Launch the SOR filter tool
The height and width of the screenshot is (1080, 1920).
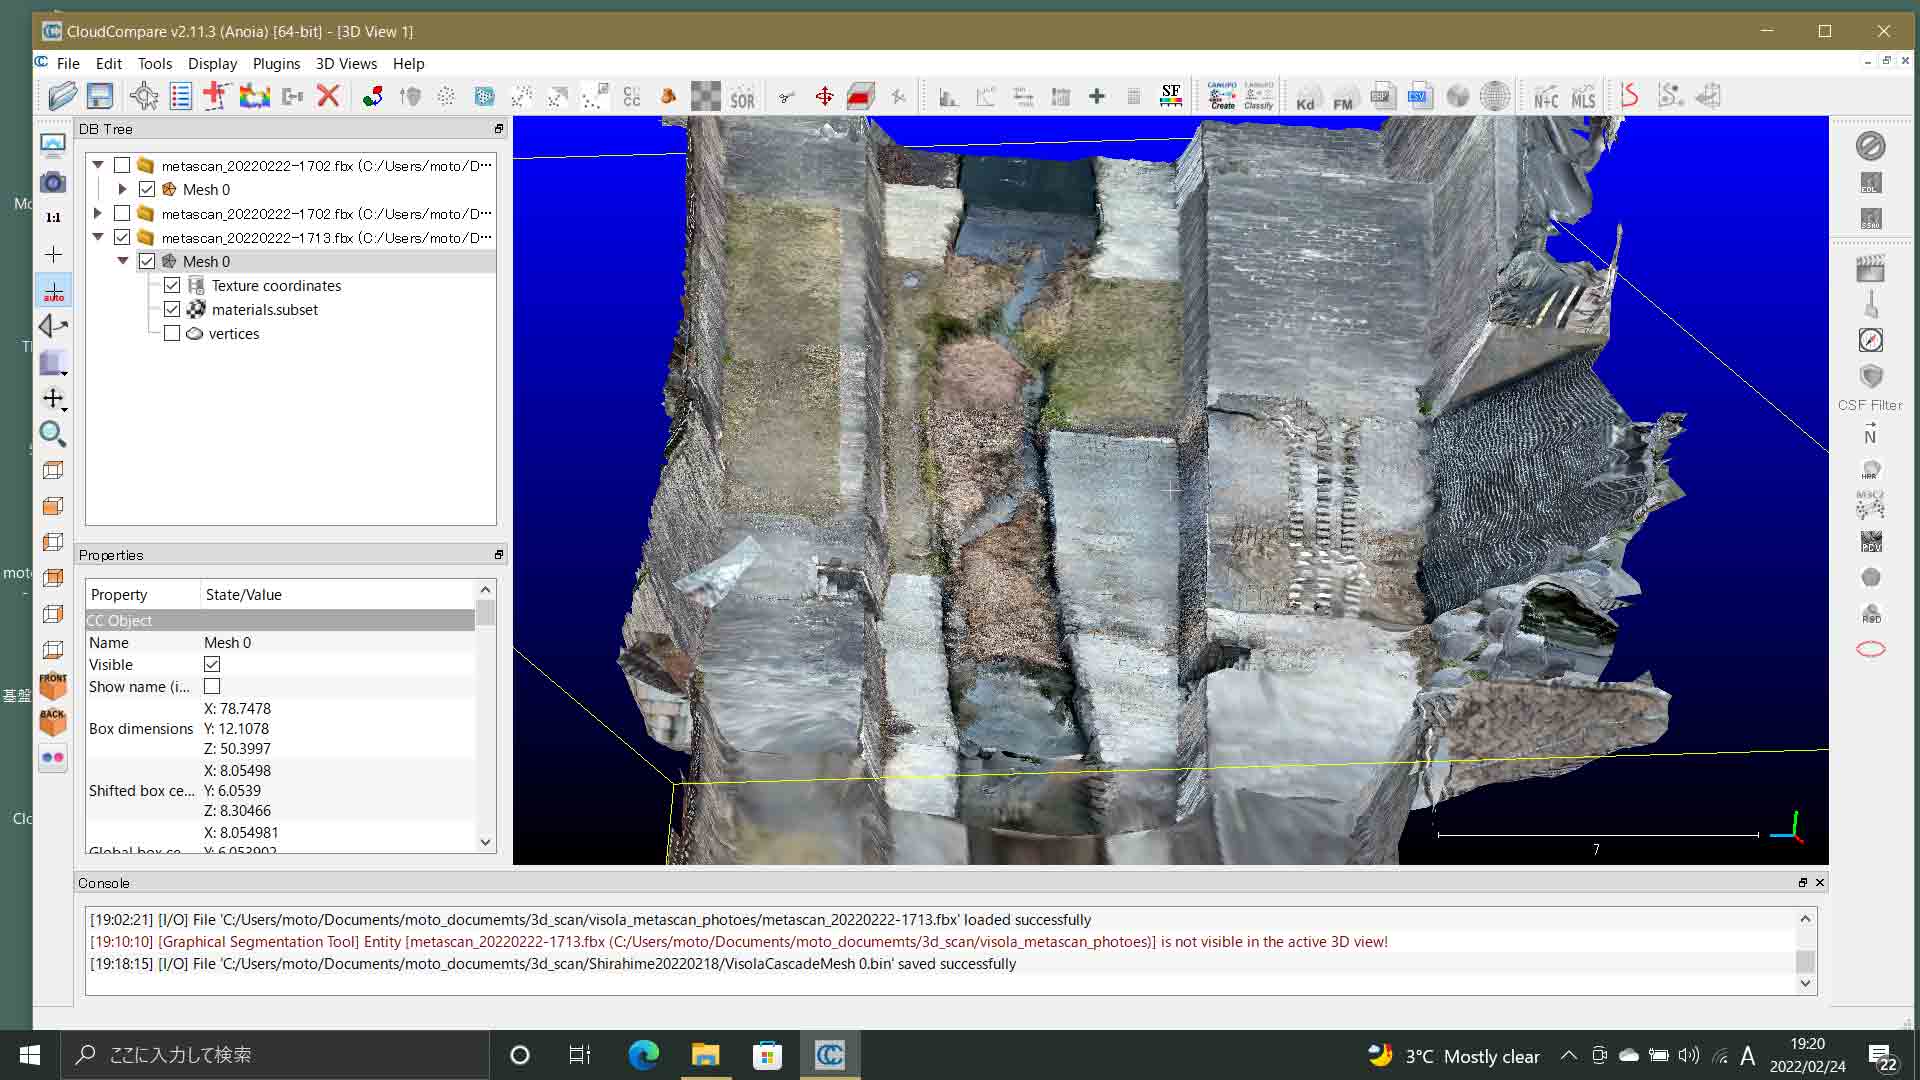click(744, 96)
